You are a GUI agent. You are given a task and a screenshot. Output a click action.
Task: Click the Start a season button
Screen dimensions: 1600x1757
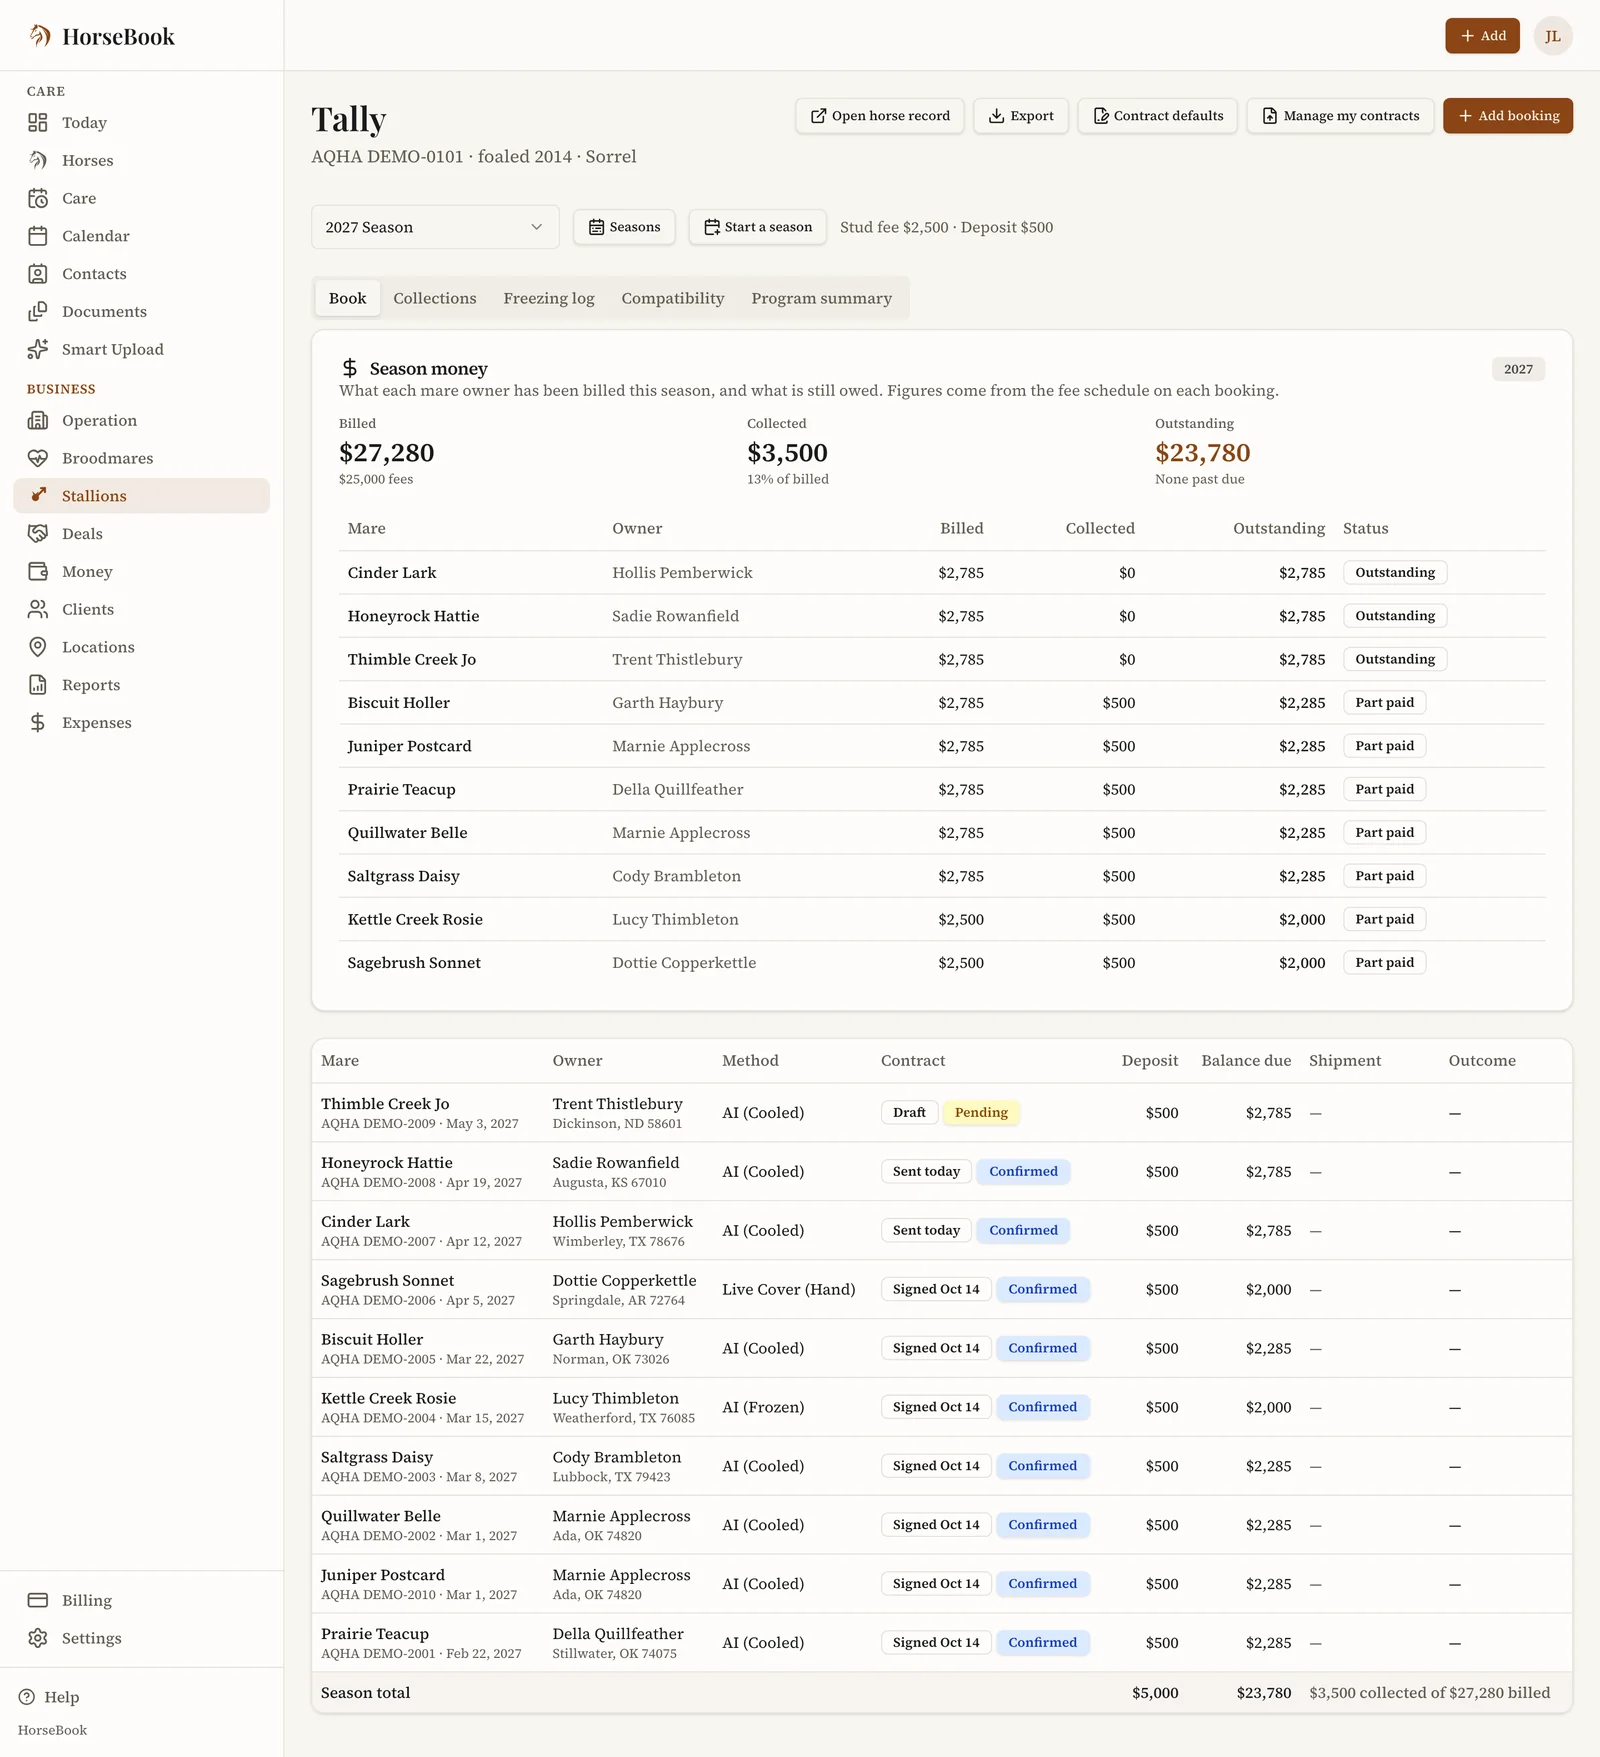pos(758,228)
